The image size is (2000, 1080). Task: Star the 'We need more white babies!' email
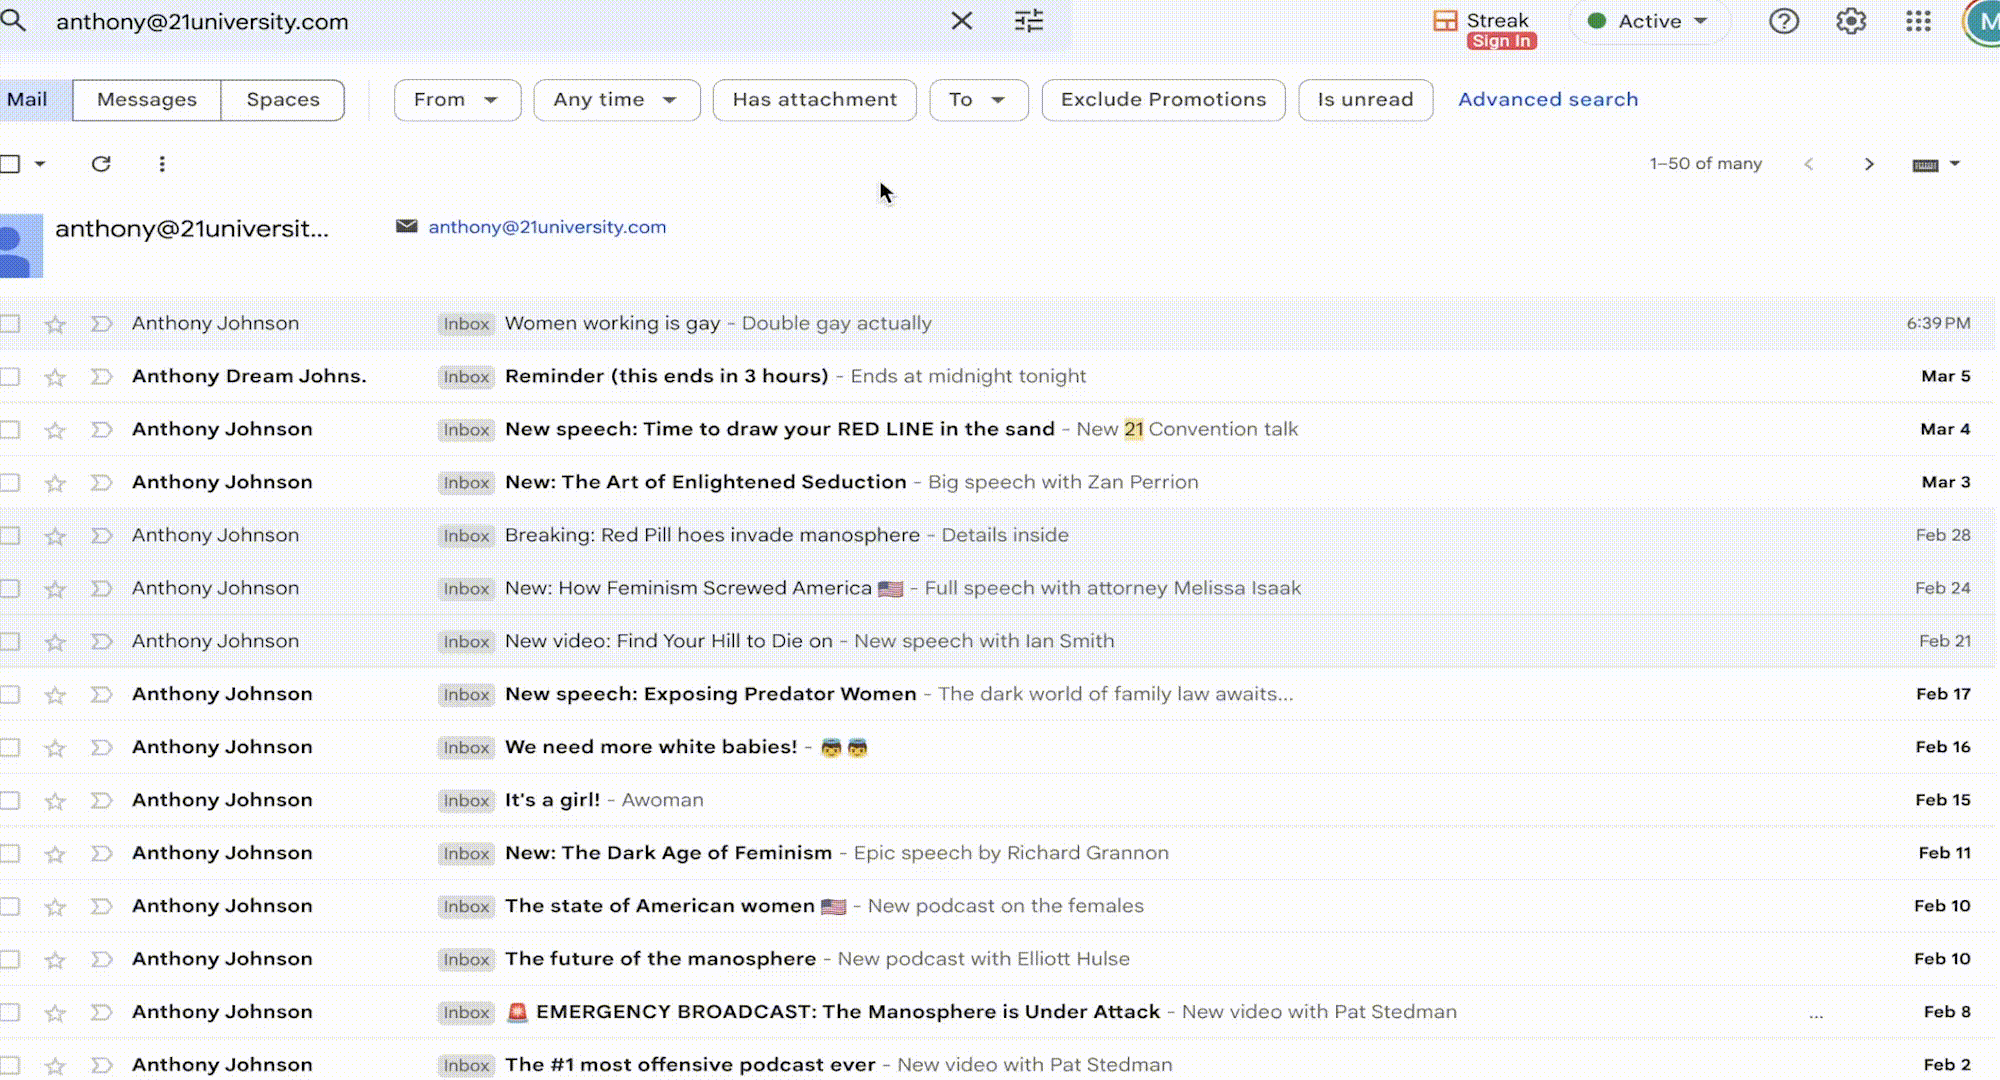[55, 748]
